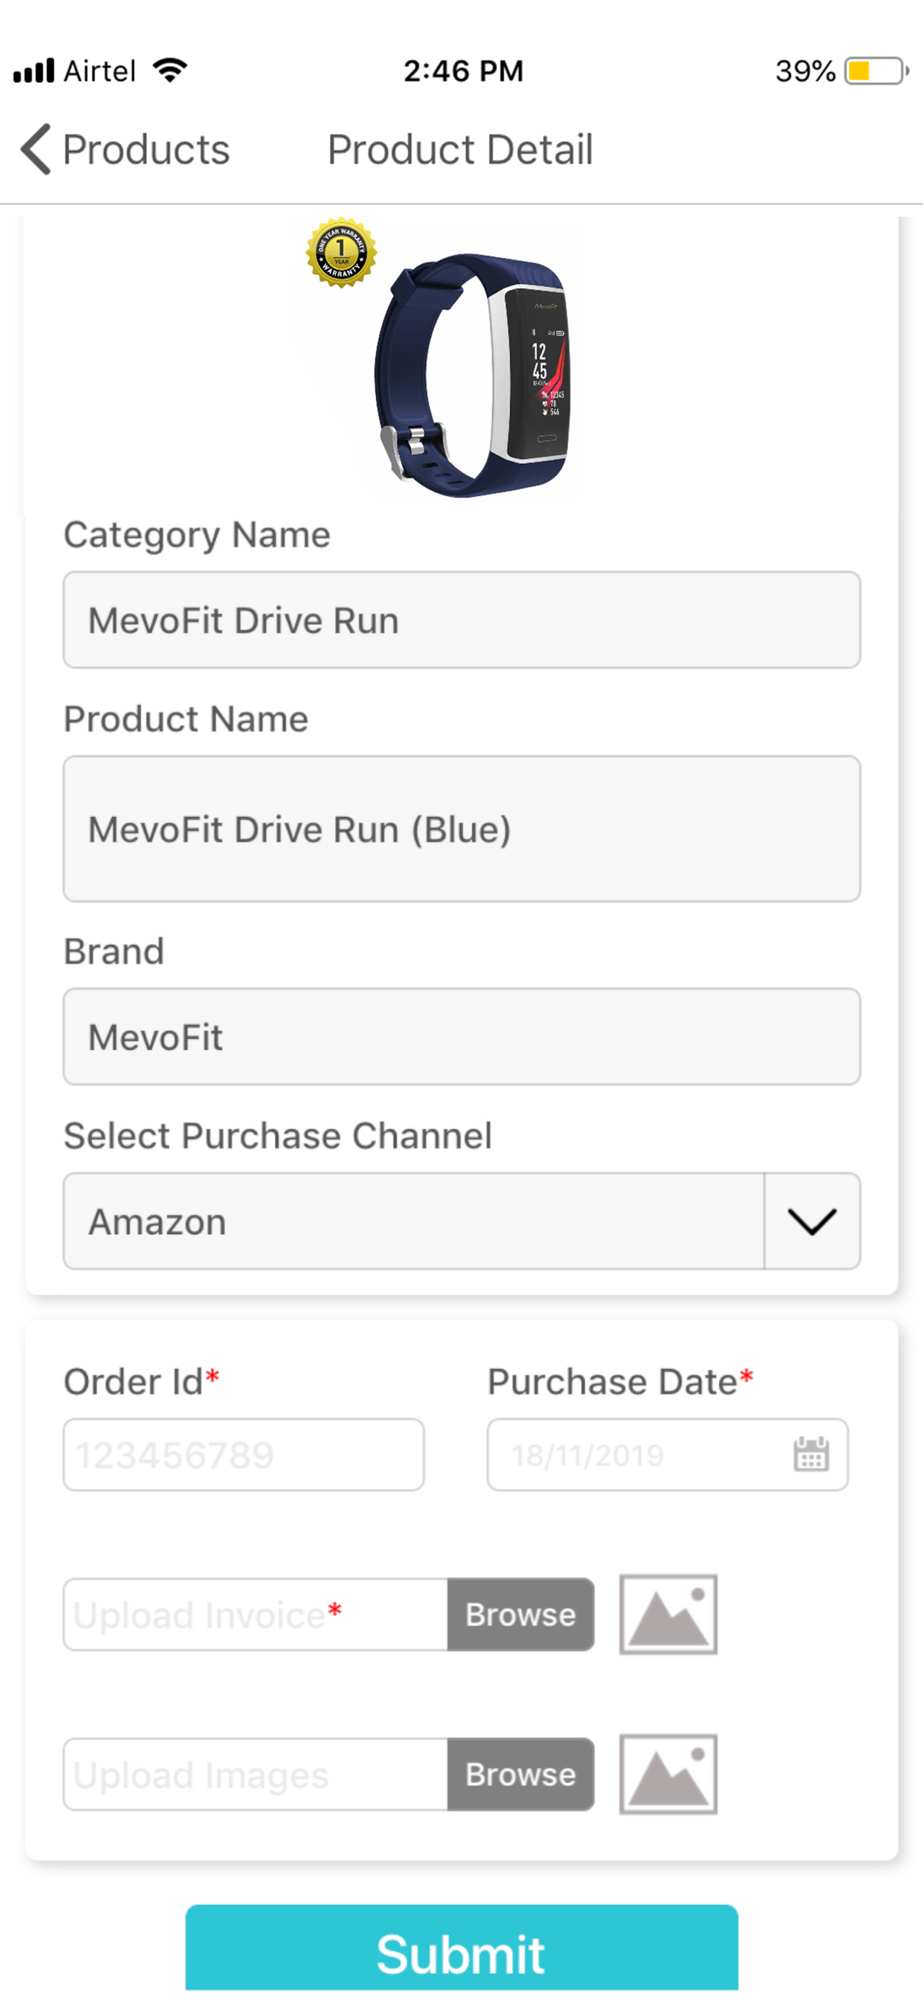Tap the back chevron arrow icon
The width and height of the screenshot is (924, 2000).
[x=36, y=150]
